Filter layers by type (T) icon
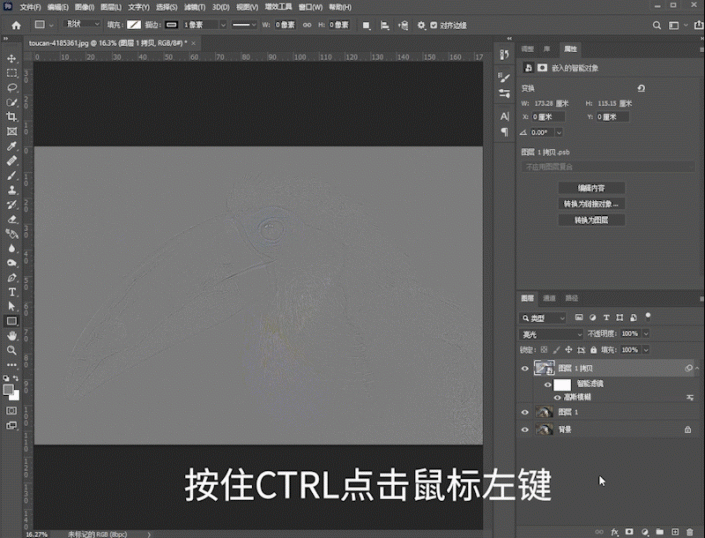 [606, 318]
